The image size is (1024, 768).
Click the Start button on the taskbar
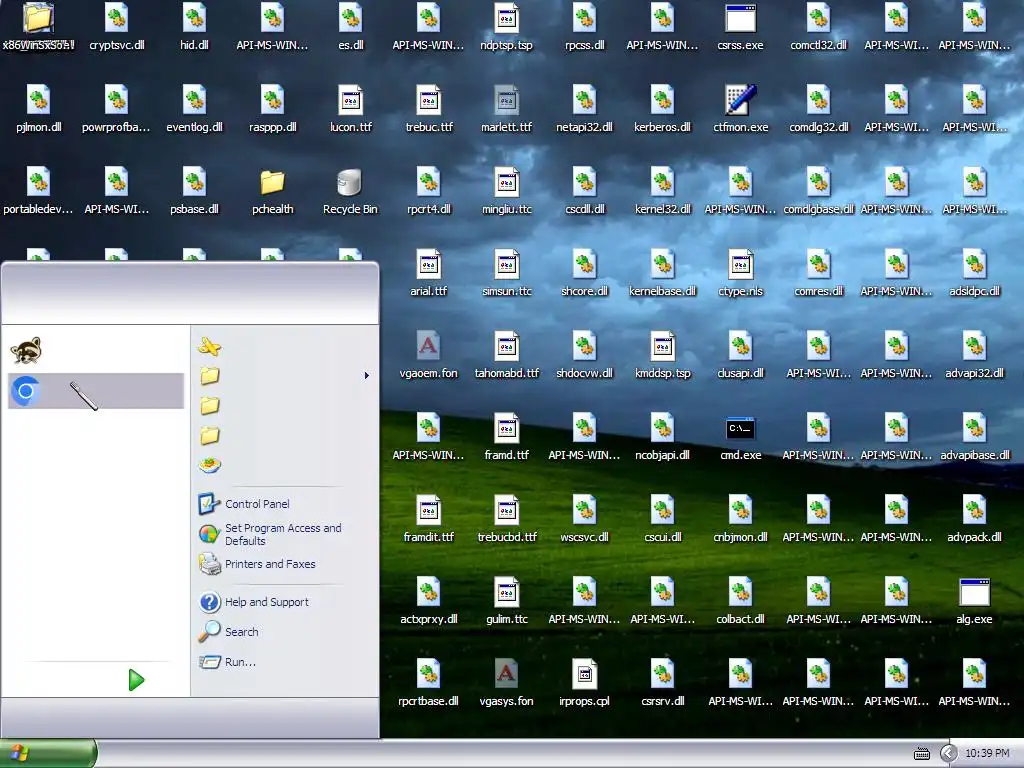click(x=48, y=753)
